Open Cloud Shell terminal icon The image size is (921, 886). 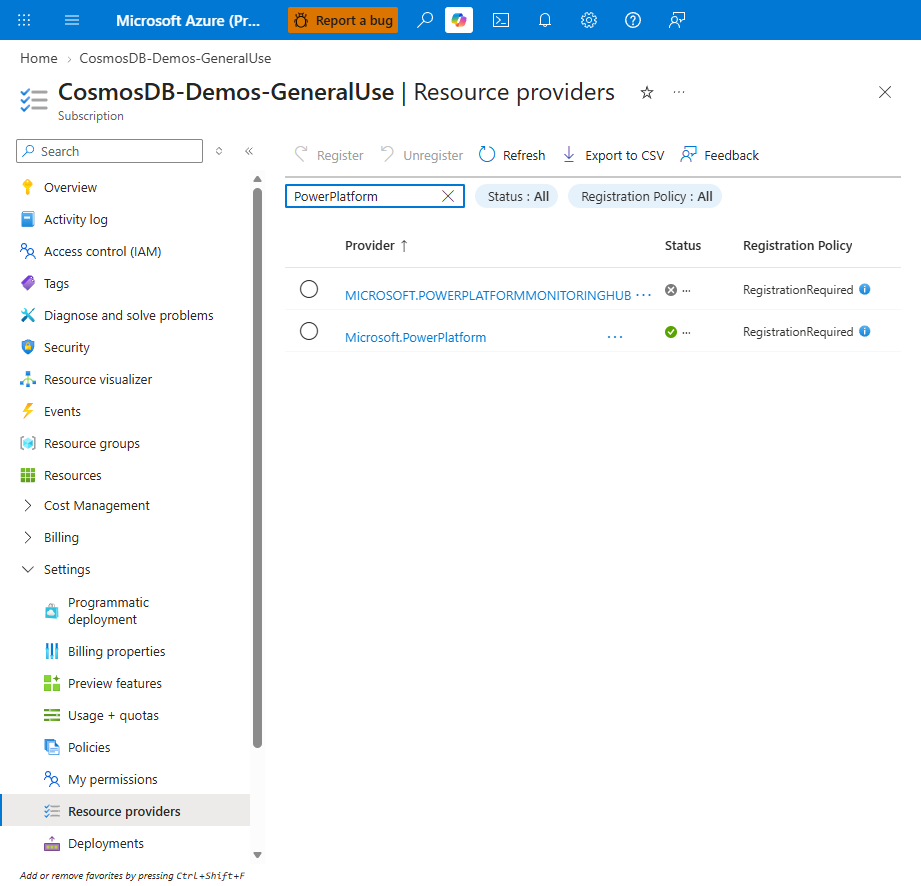(500, 21)
